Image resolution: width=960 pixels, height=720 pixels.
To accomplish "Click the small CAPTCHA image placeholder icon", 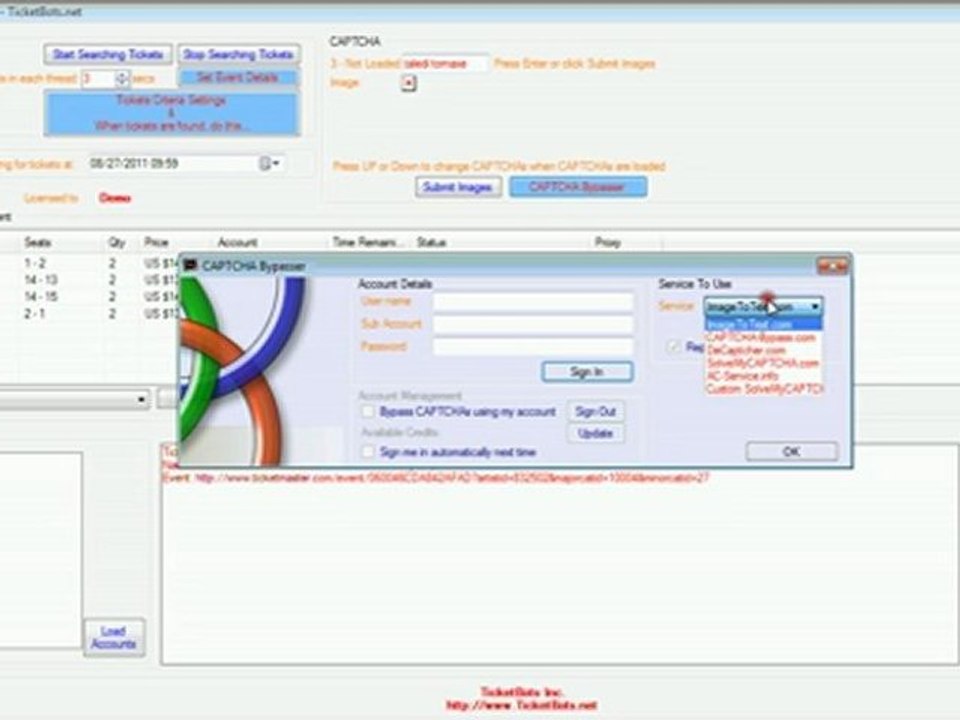I will coord(408,83).
